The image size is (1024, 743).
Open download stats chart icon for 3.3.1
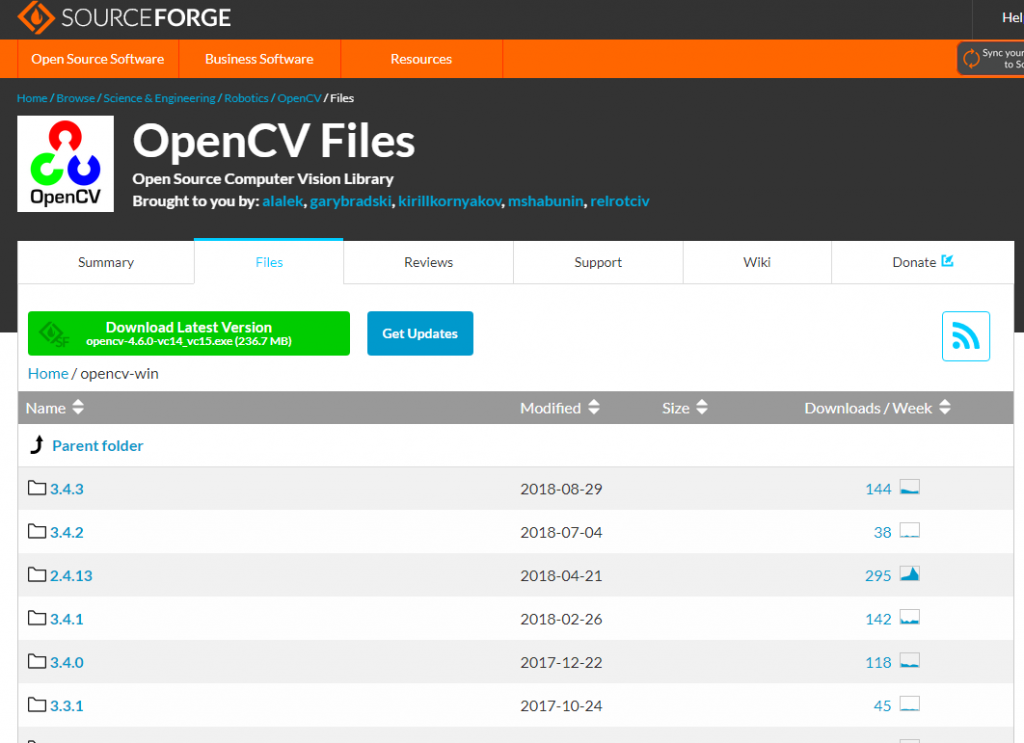pos(910,704)
